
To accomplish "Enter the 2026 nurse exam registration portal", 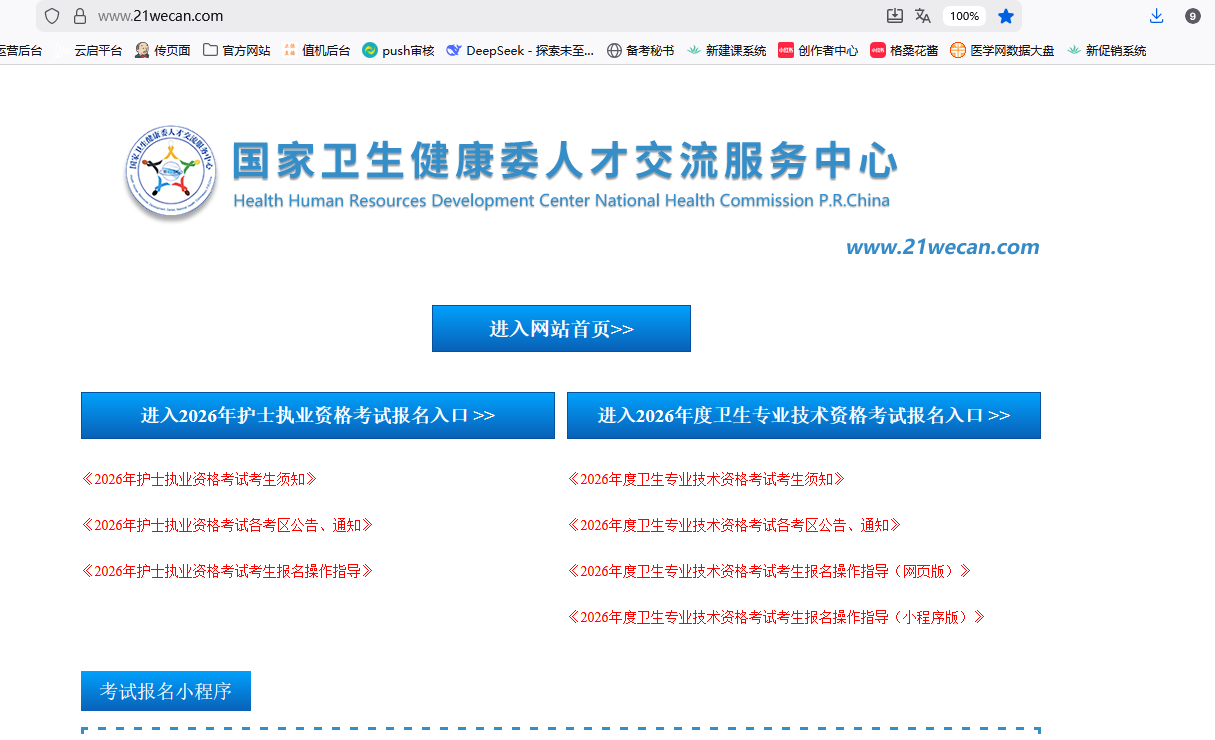I will [x=317, y=415].
